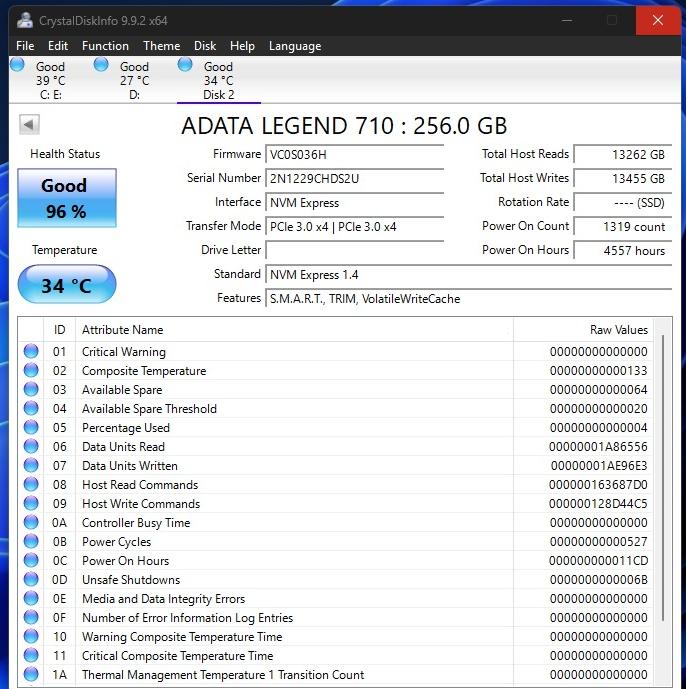Screen dimensions: 689x689
Task: Click the Rotation Rate value
Action: point(623,203)
